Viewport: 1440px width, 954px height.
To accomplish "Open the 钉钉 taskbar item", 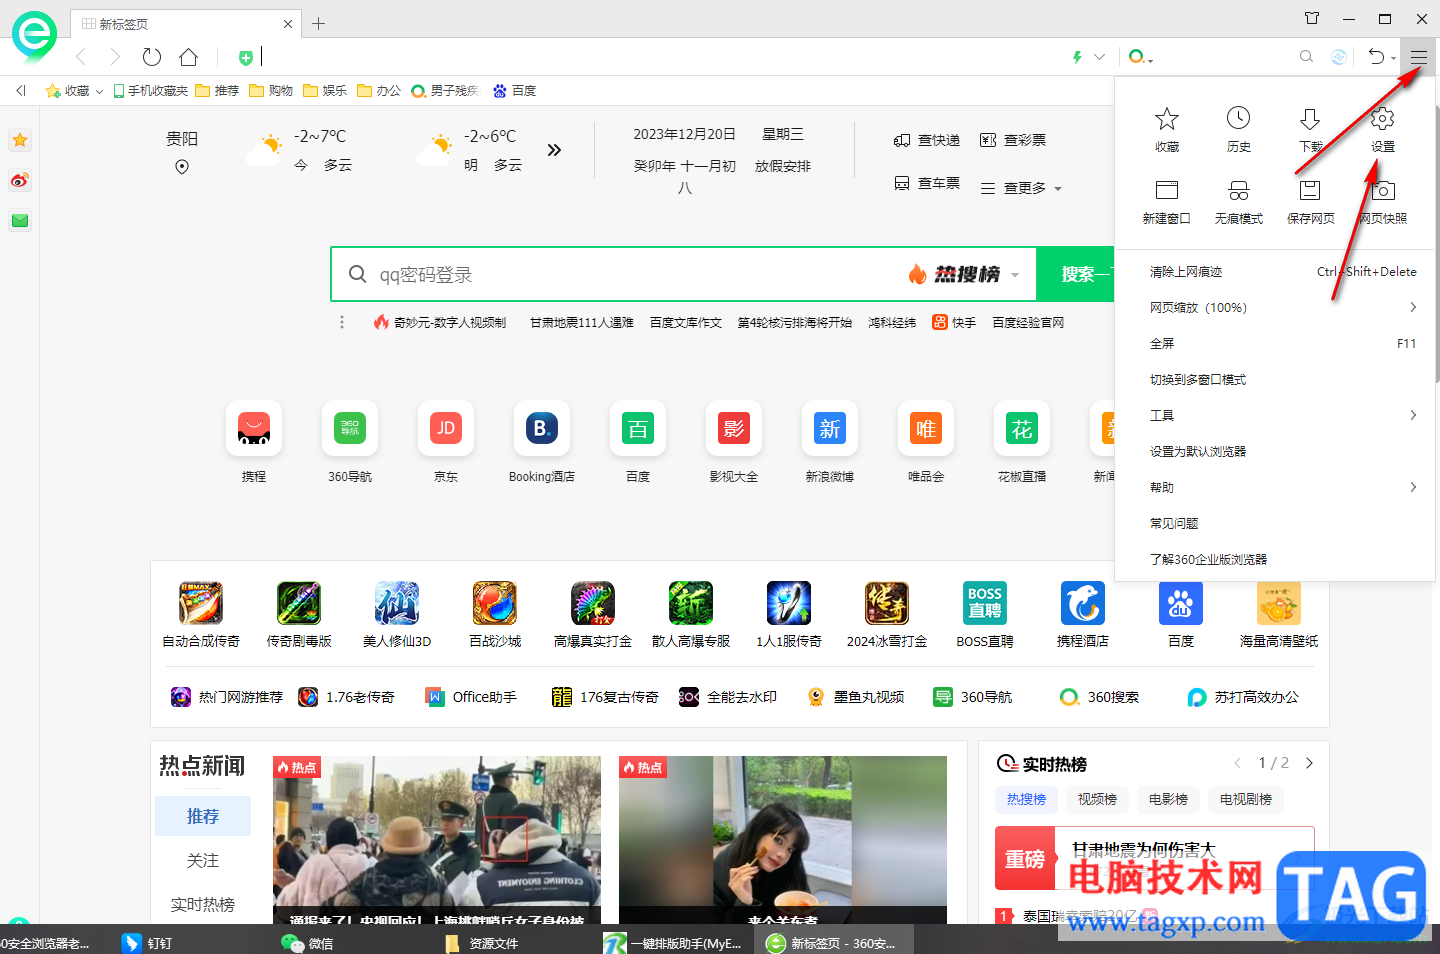I will click(147, 942).
